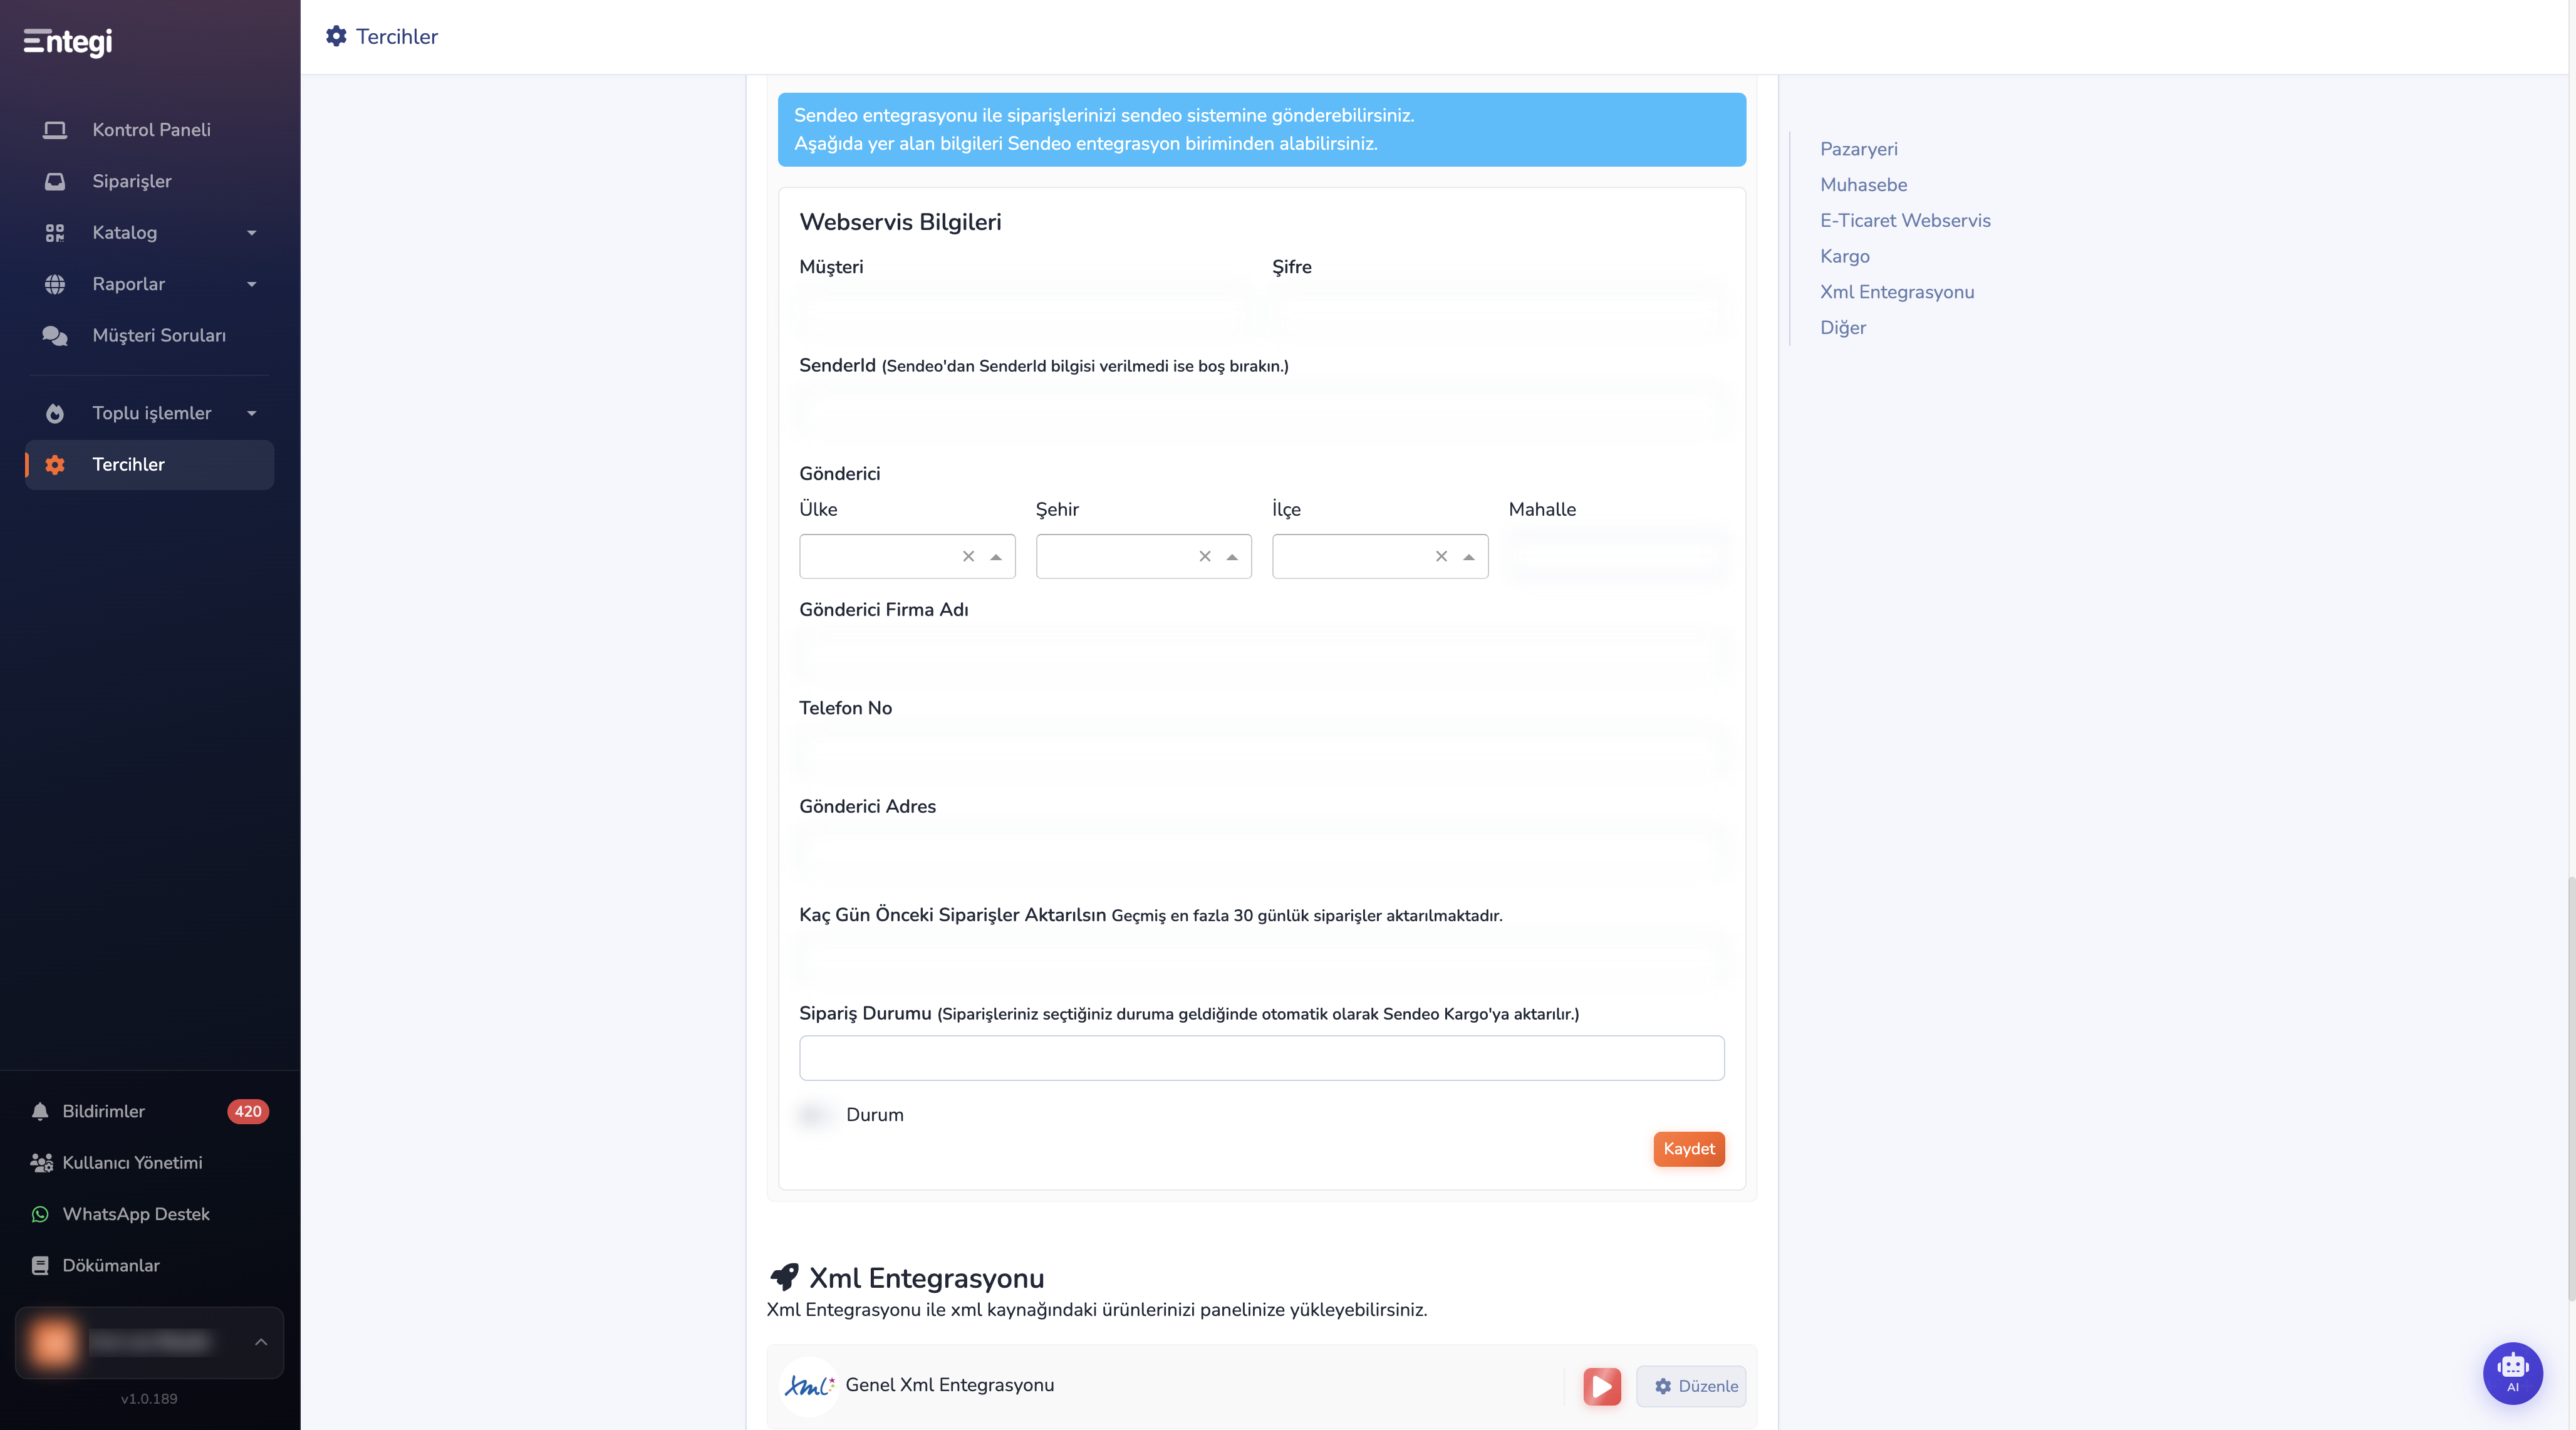This screenshot has height=1430, width=2576.
Task: Open the AI assistant chat bubble
Action: point(2512,1372)
